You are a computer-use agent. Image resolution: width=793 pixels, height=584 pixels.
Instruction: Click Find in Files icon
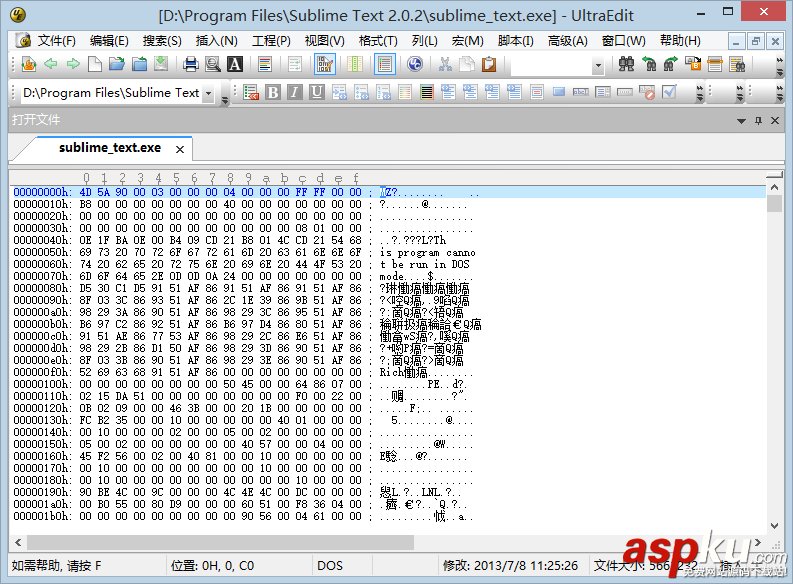(738, 64)
